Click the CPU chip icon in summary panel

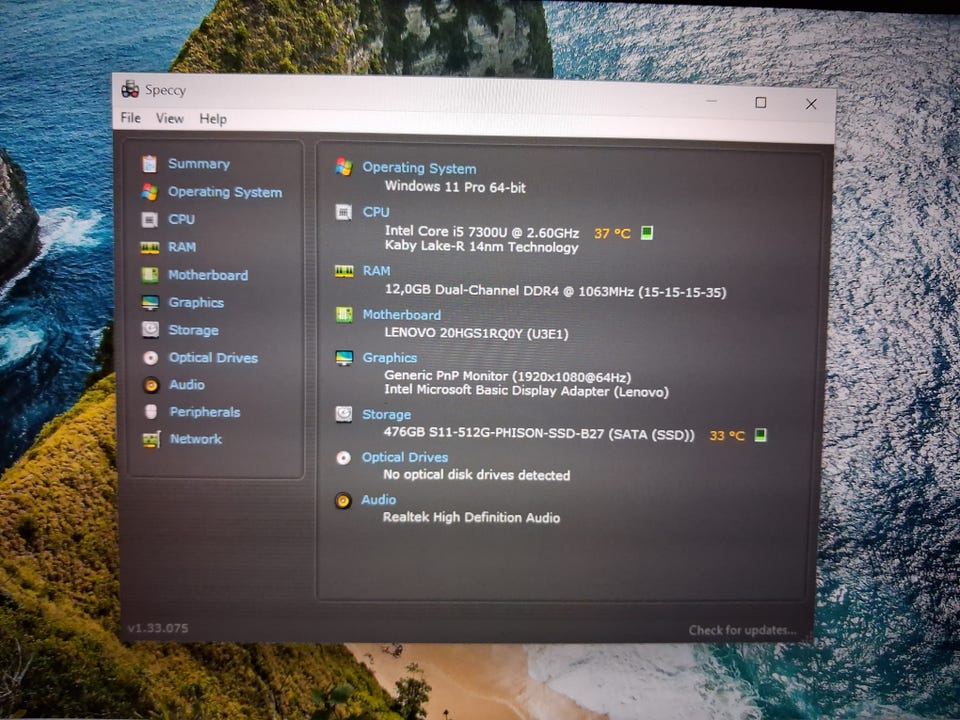click(344, 212)
